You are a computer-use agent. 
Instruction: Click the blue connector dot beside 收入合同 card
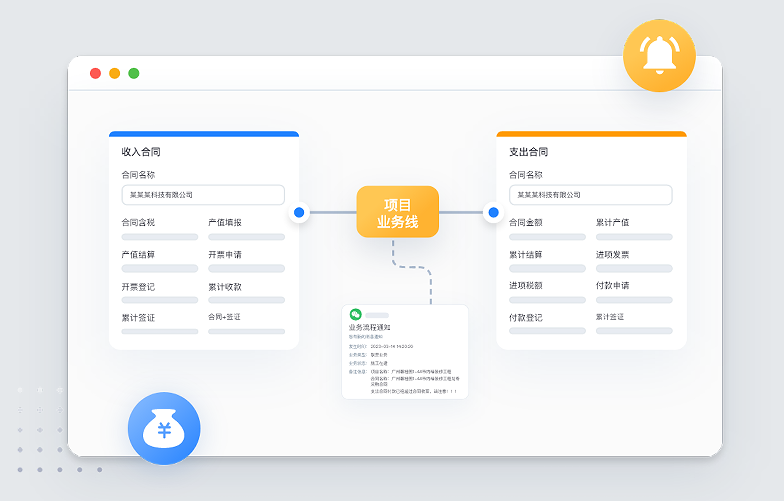tap(299, 212)
